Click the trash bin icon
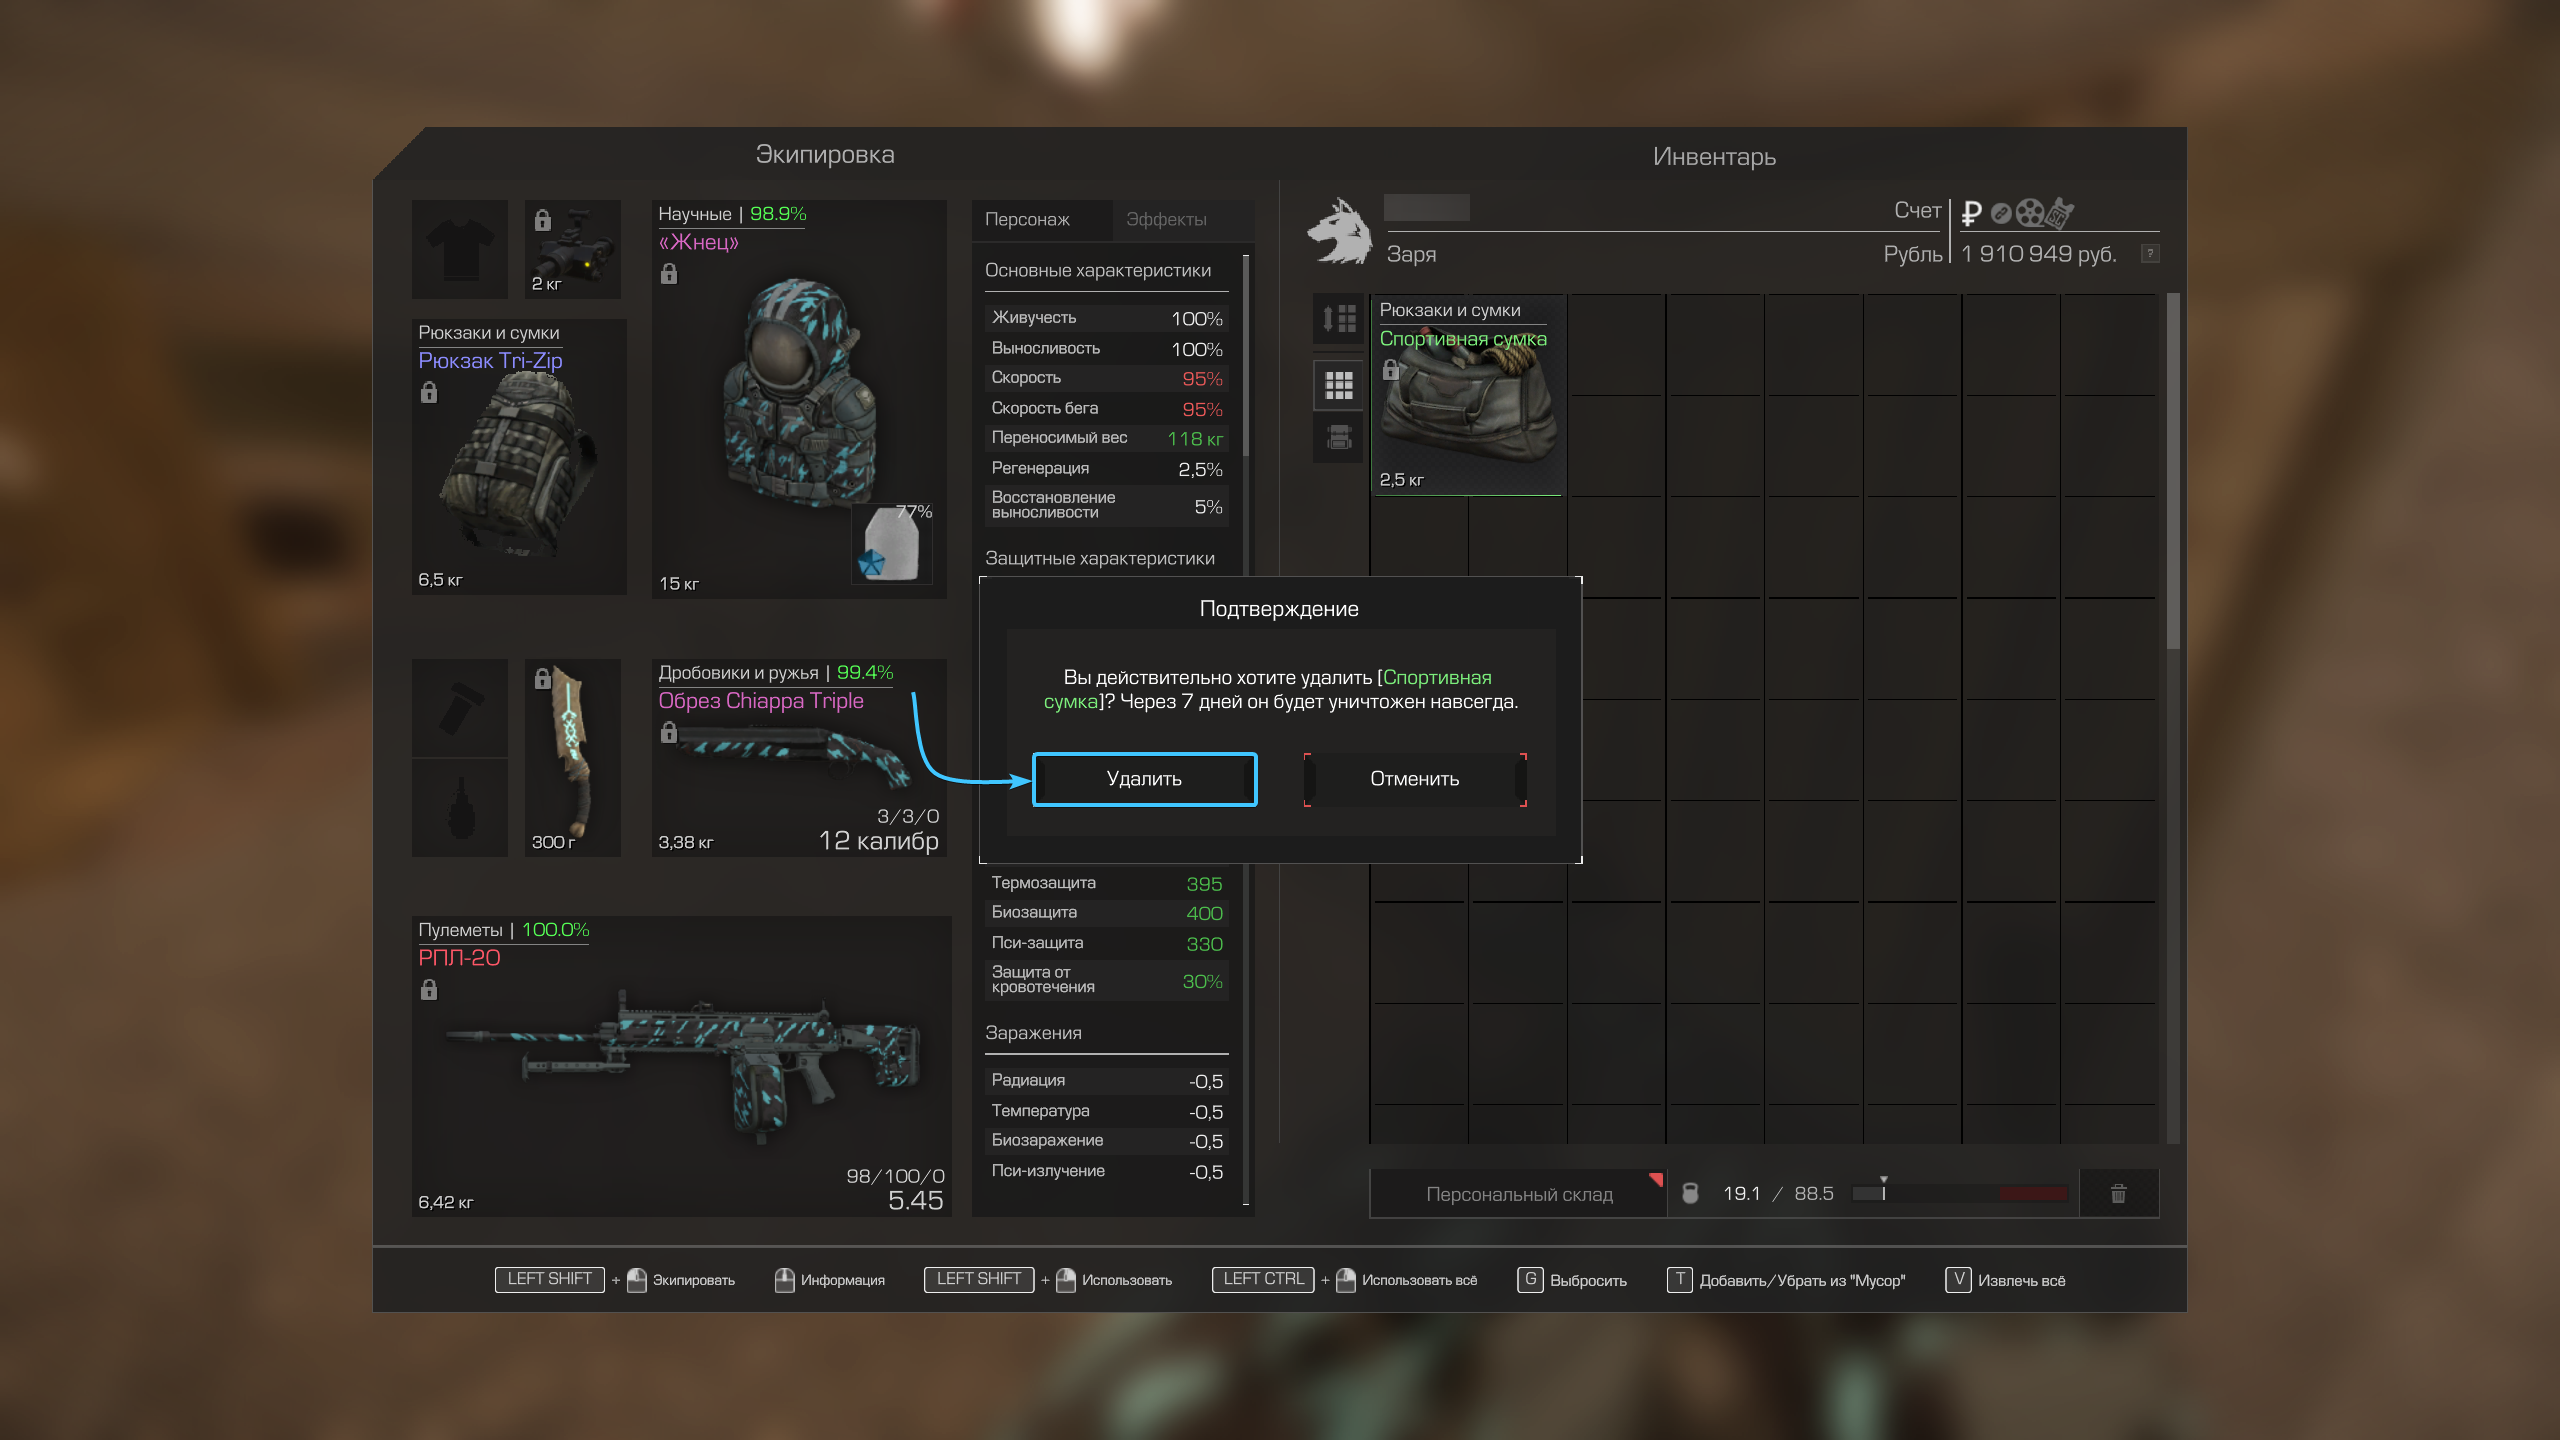This screenshot has height=1440, width=2560. (x=2118, y=1193)
